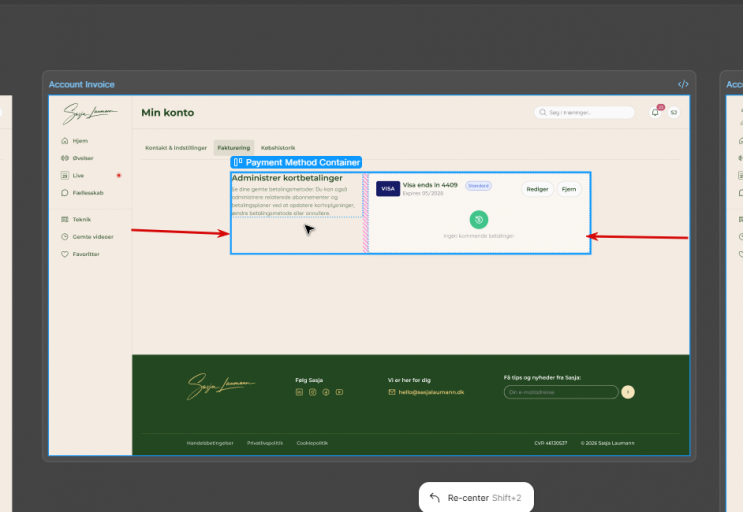Image resolution: width=743 pixels, height=512 pixels.
Task: Click the Hjem label in sidebar
Action: (x=80, y=141)
